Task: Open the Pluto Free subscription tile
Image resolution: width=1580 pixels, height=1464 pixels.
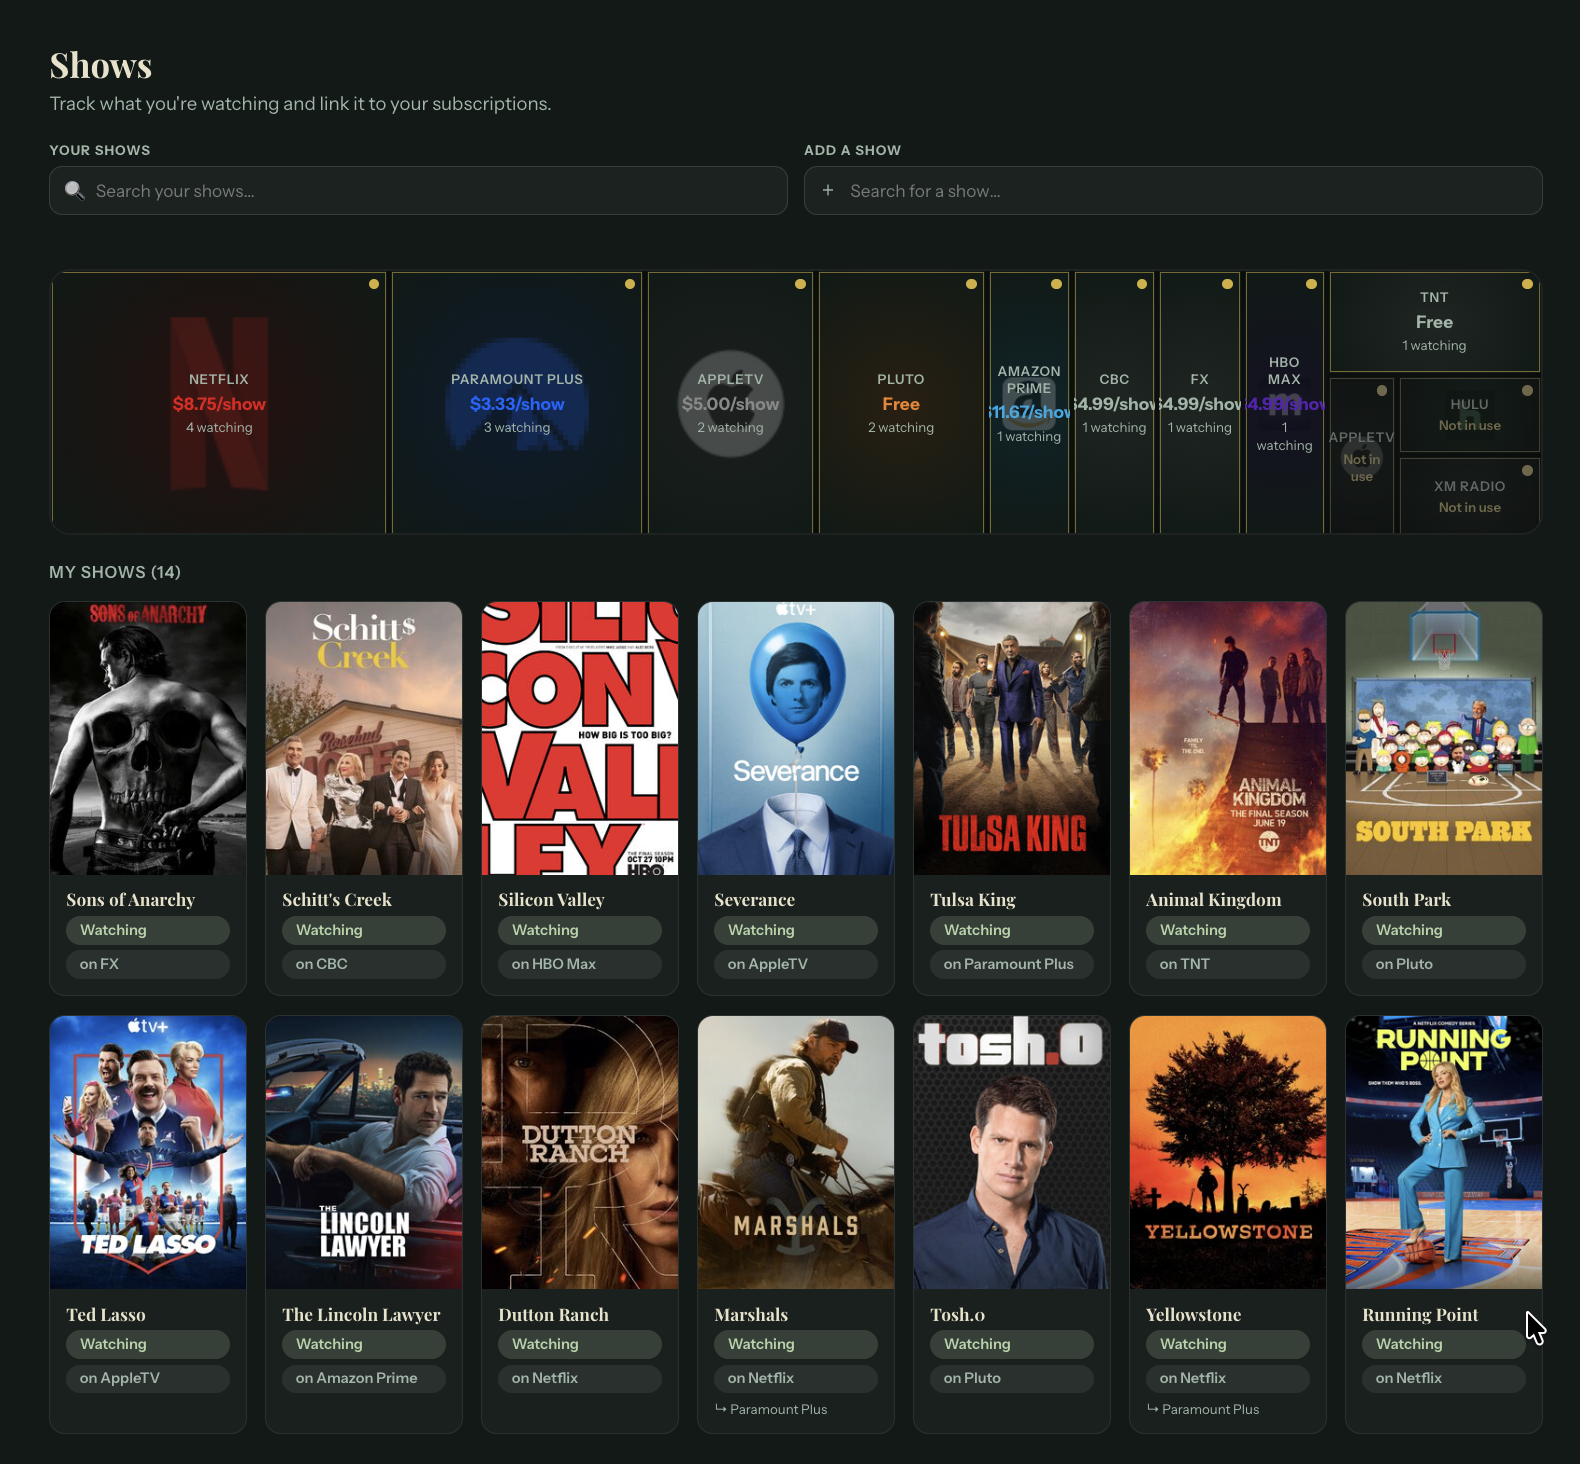Action: pos(901,403)
